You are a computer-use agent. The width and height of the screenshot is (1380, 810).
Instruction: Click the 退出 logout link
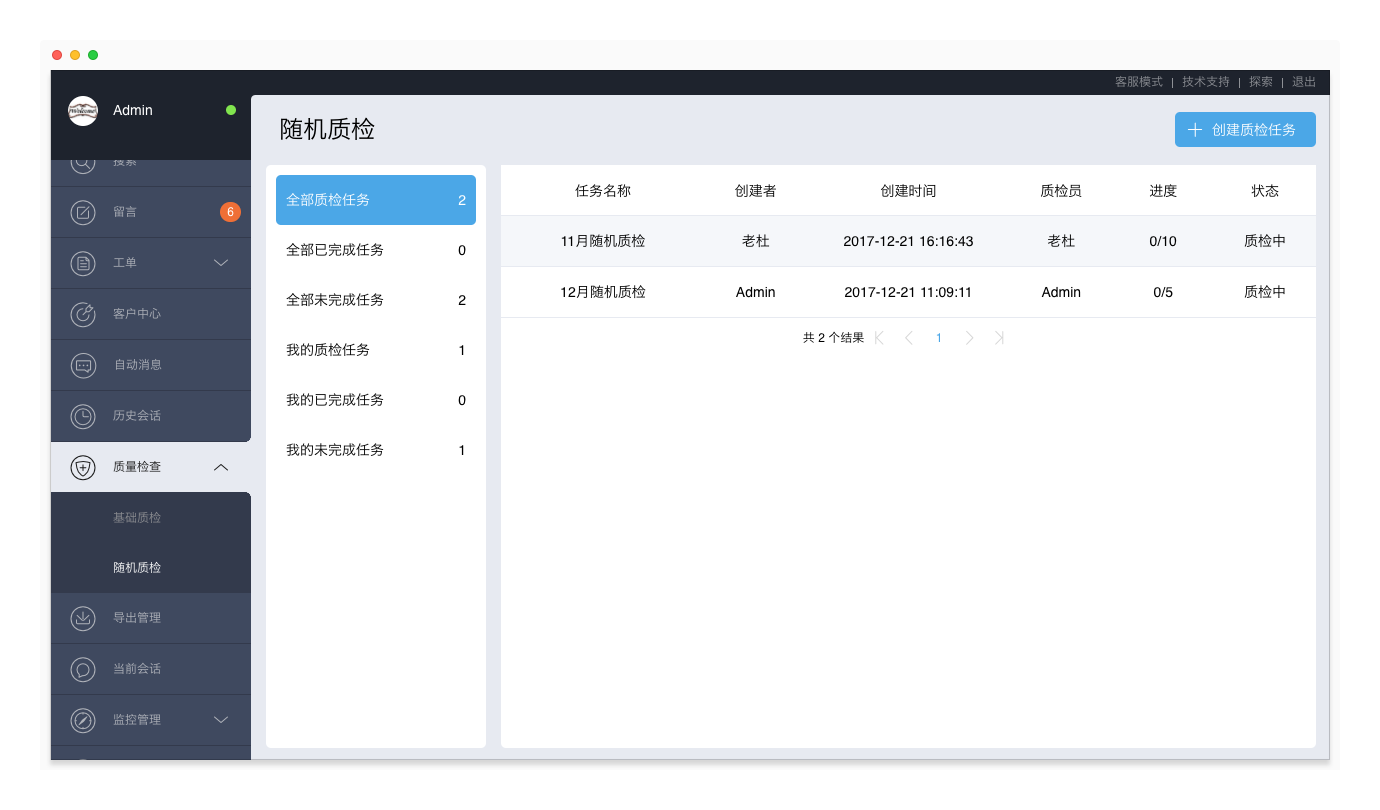[1303, 82]
